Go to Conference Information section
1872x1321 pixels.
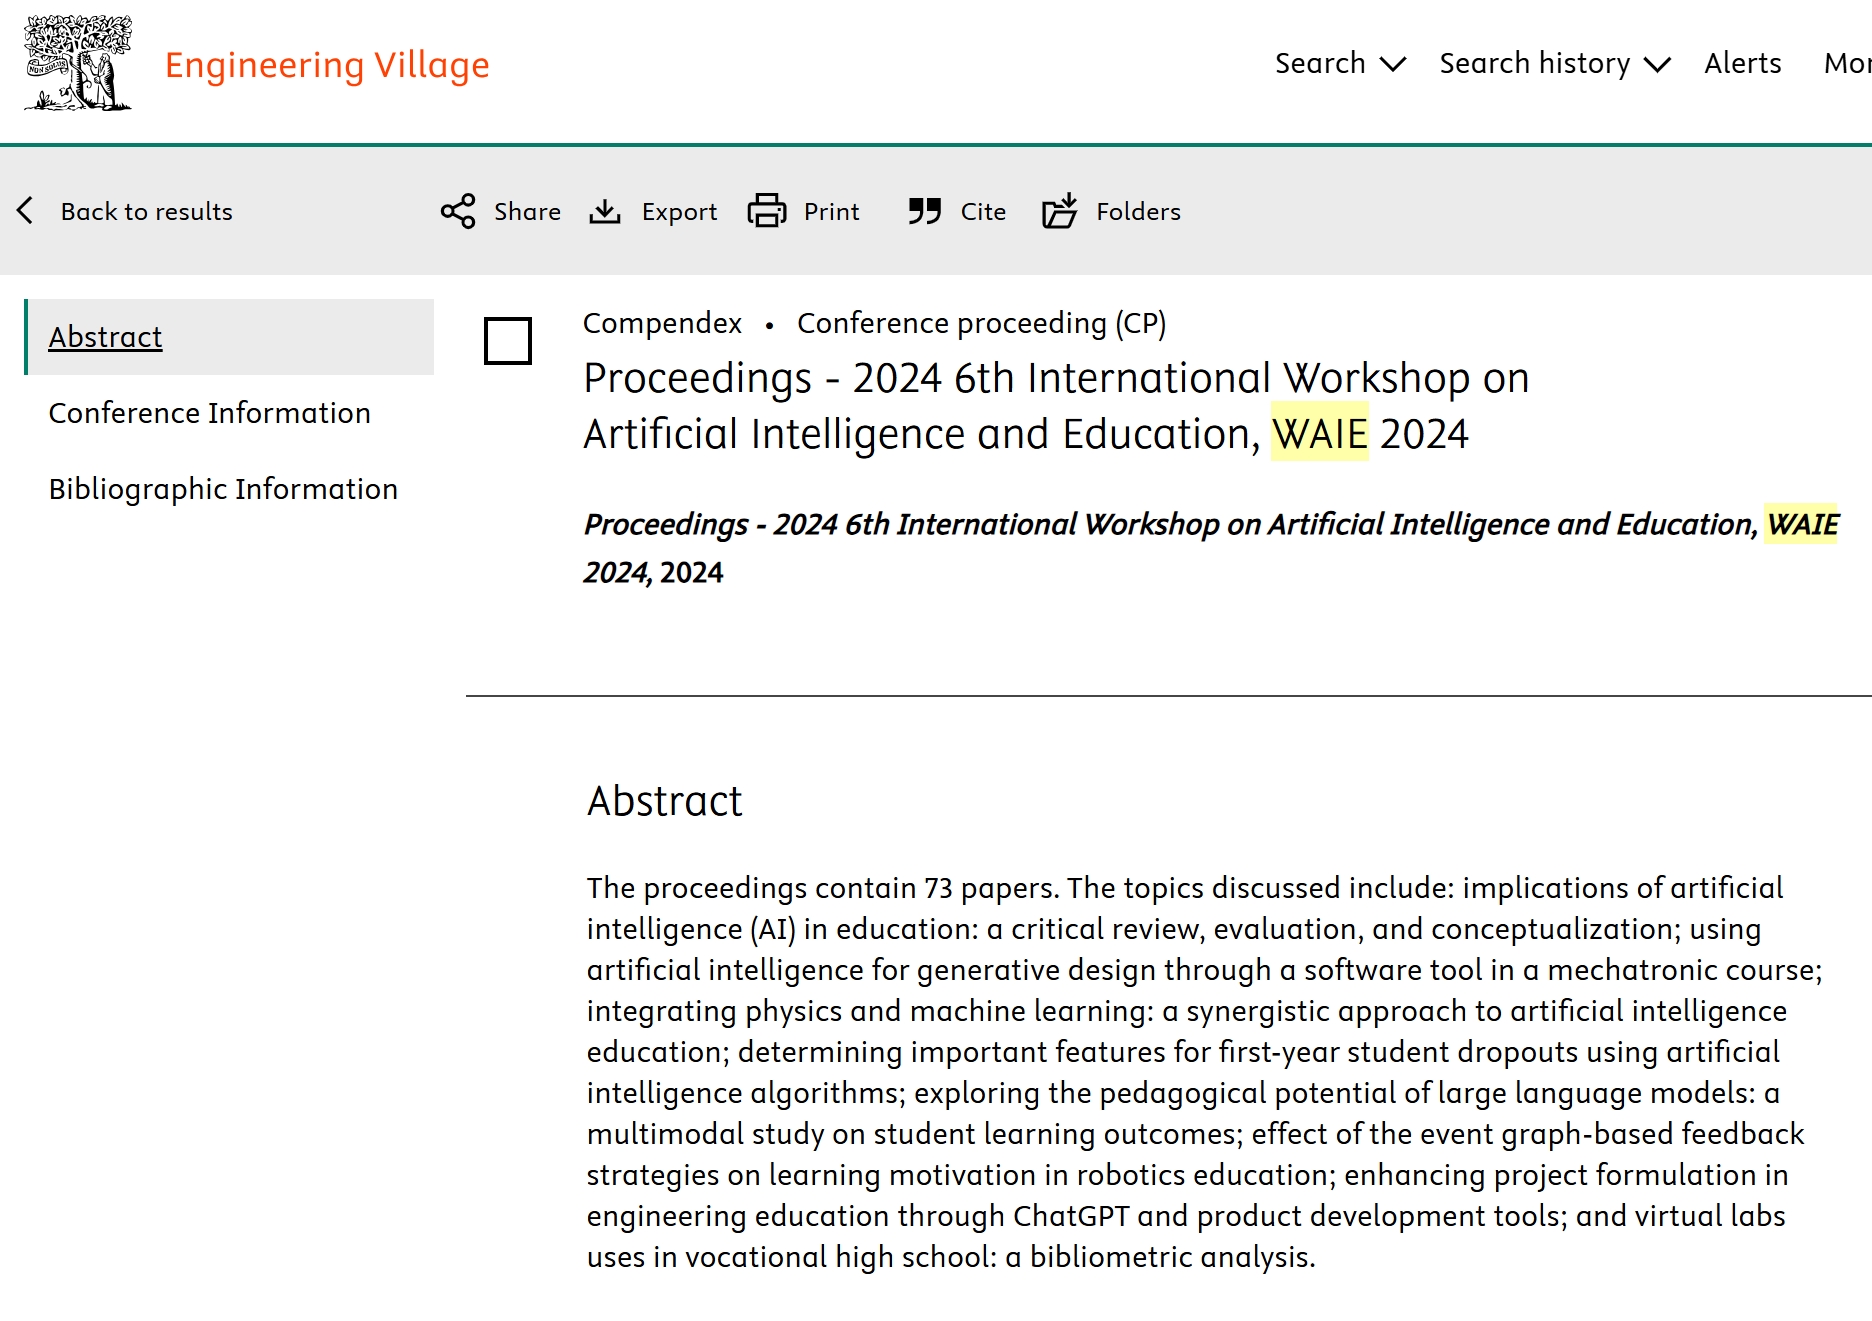pyautogui.click(x=209, y=413)
